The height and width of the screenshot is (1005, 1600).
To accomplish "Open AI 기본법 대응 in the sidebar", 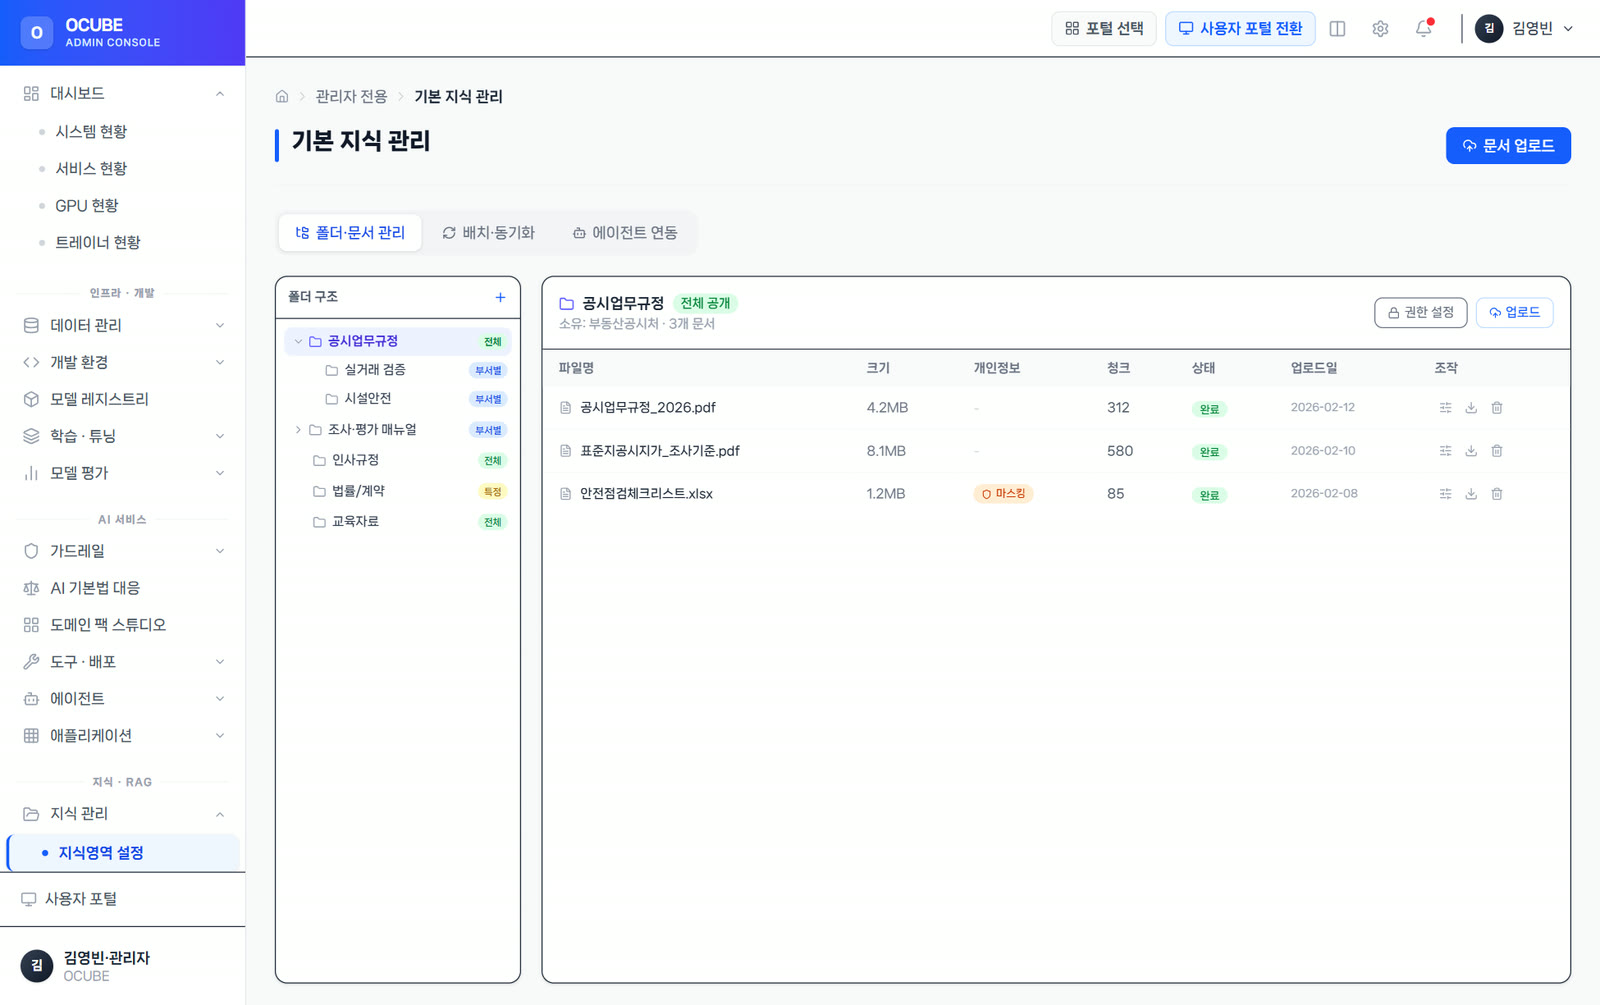I will click(x=122, y=588).
